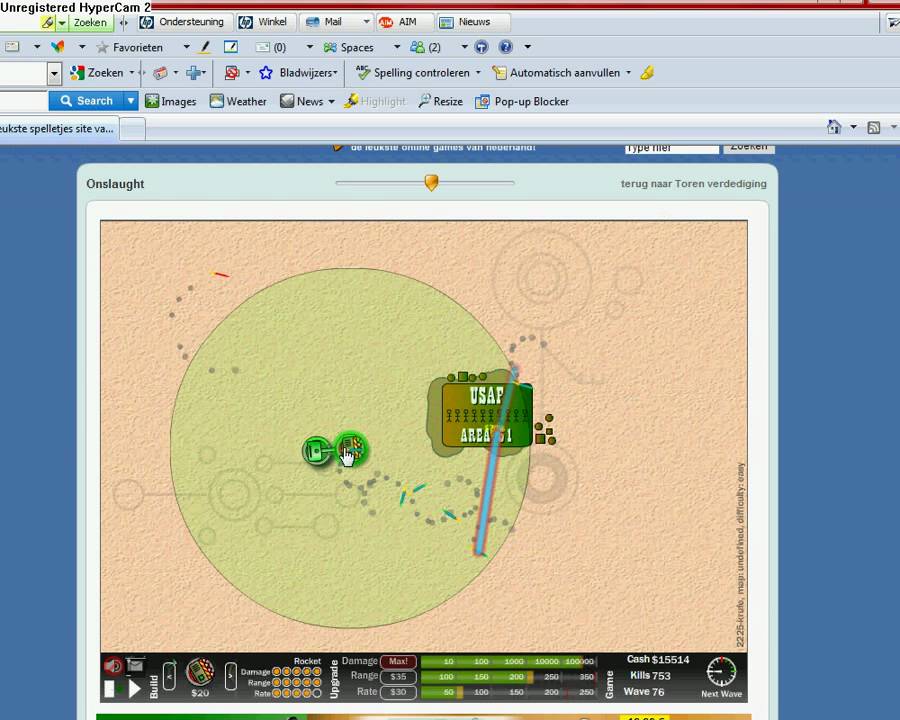The width and height of the screenshot is (900, 720).
Task: Adjust the Onslaught zoom slider handle
Action: click(x=431, y=182)
